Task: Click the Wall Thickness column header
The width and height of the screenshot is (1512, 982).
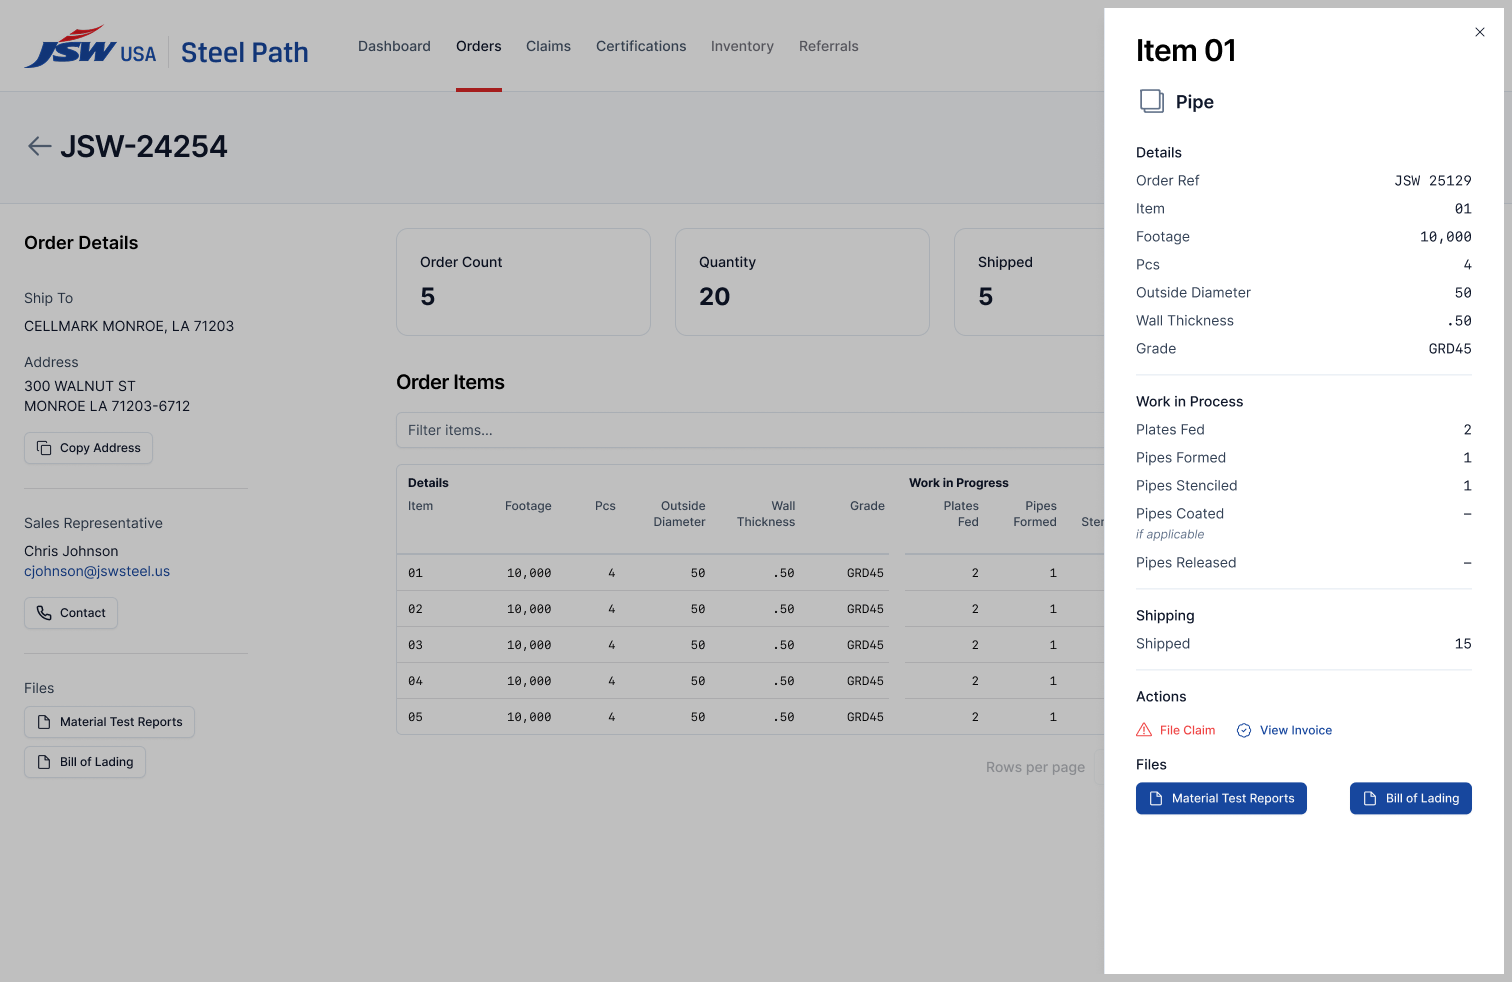Action: click(x=766, y=514)
